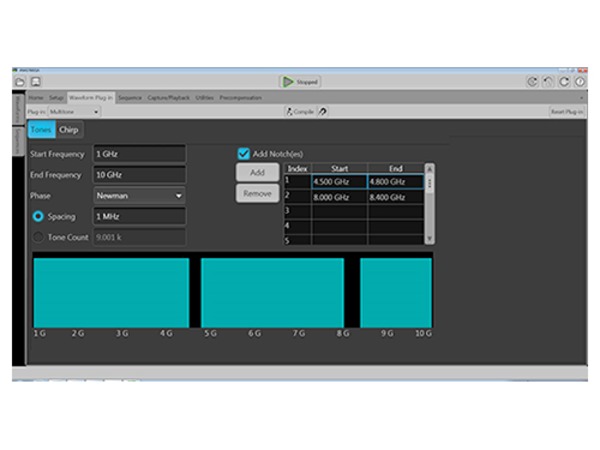Open the Capture/Playback tab
The height and width of the screenshot is (450, 600).
point(168,98)
